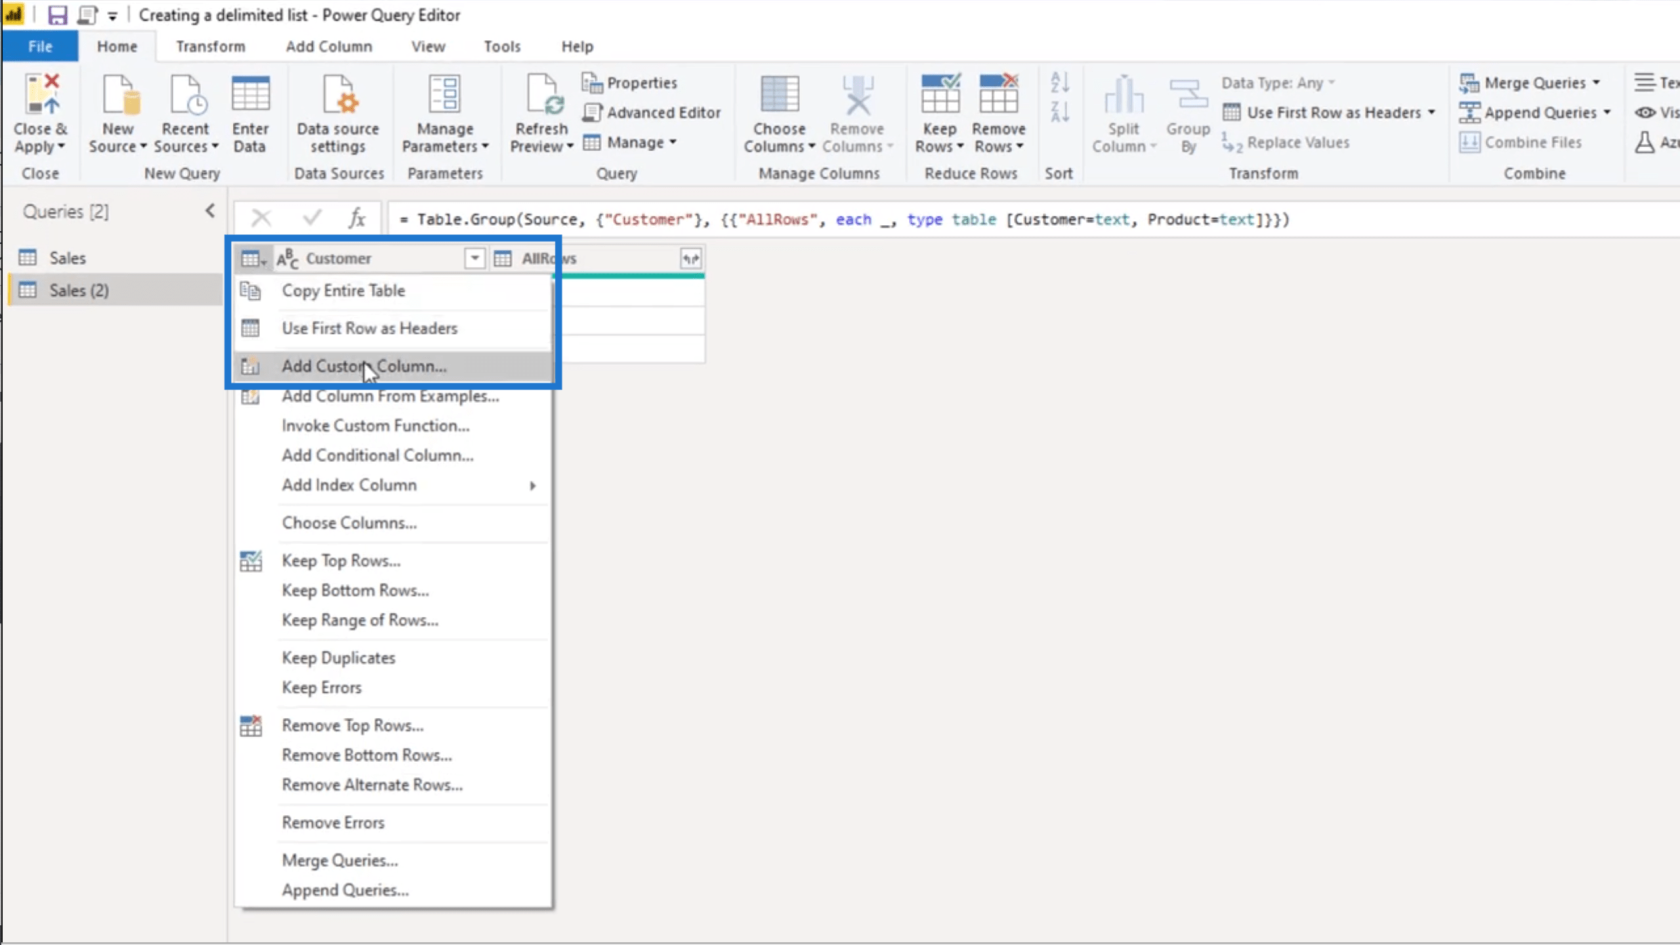Viewport: 1680px width, 945px height.
Task: Switch to the Transform tab
Action: [210, 46]
